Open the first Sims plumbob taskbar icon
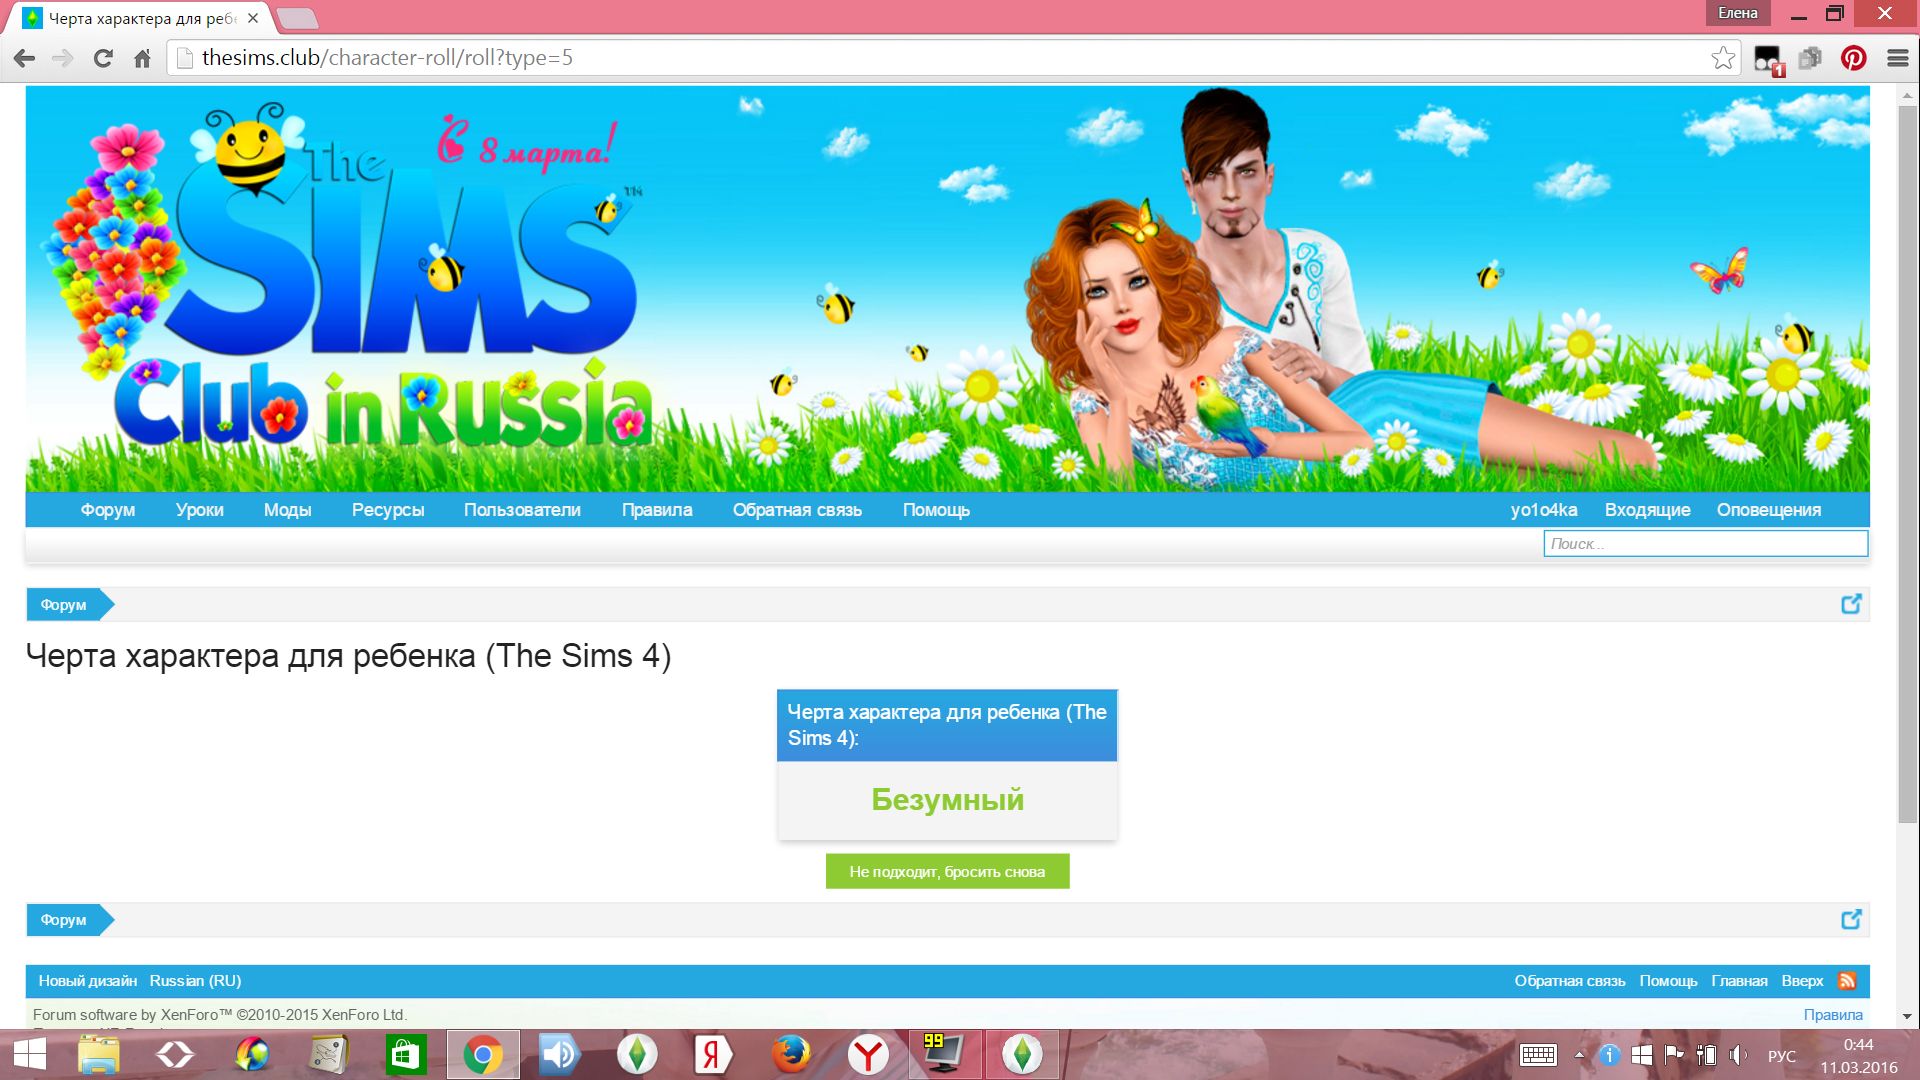Image resolution: width=1920 pixels, height=1080 pixels. (x=637, y=1054)
